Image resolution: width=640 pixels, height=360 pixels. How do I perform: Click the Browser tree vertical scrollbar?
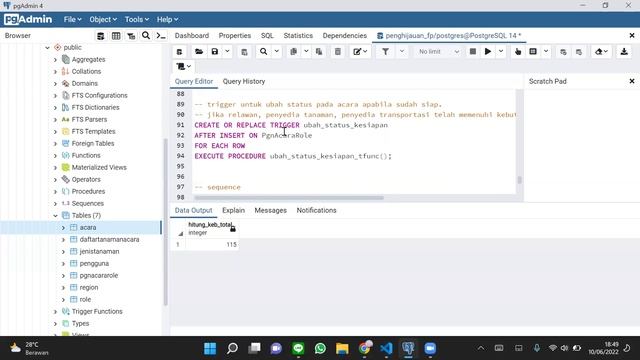coord(165,222)
